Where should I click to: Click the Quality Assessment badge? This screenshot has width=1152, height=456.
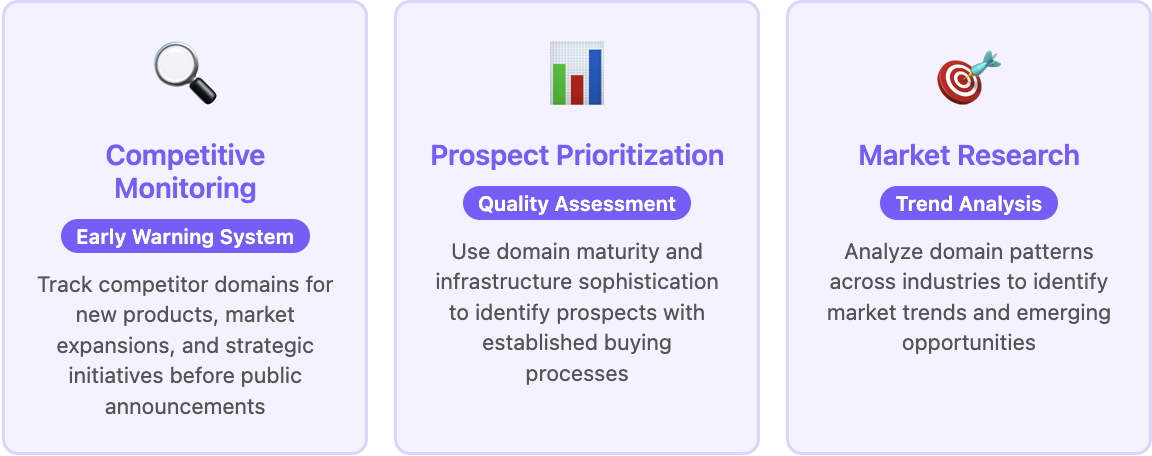click(577, 203)
